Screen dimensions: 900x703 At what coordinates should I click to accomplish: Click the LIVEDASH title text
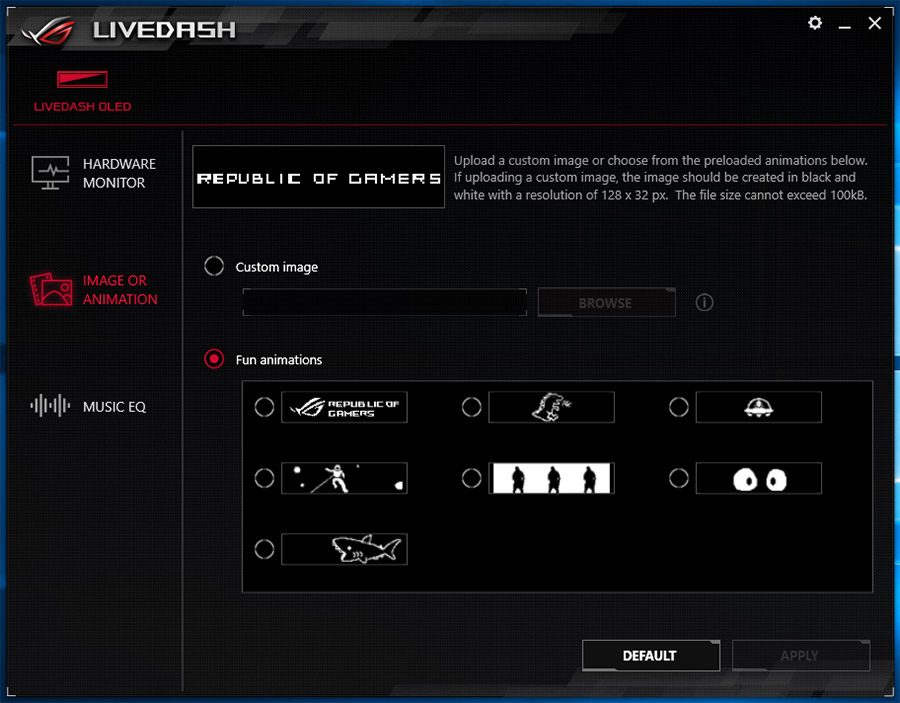click(x=164, y=30)
